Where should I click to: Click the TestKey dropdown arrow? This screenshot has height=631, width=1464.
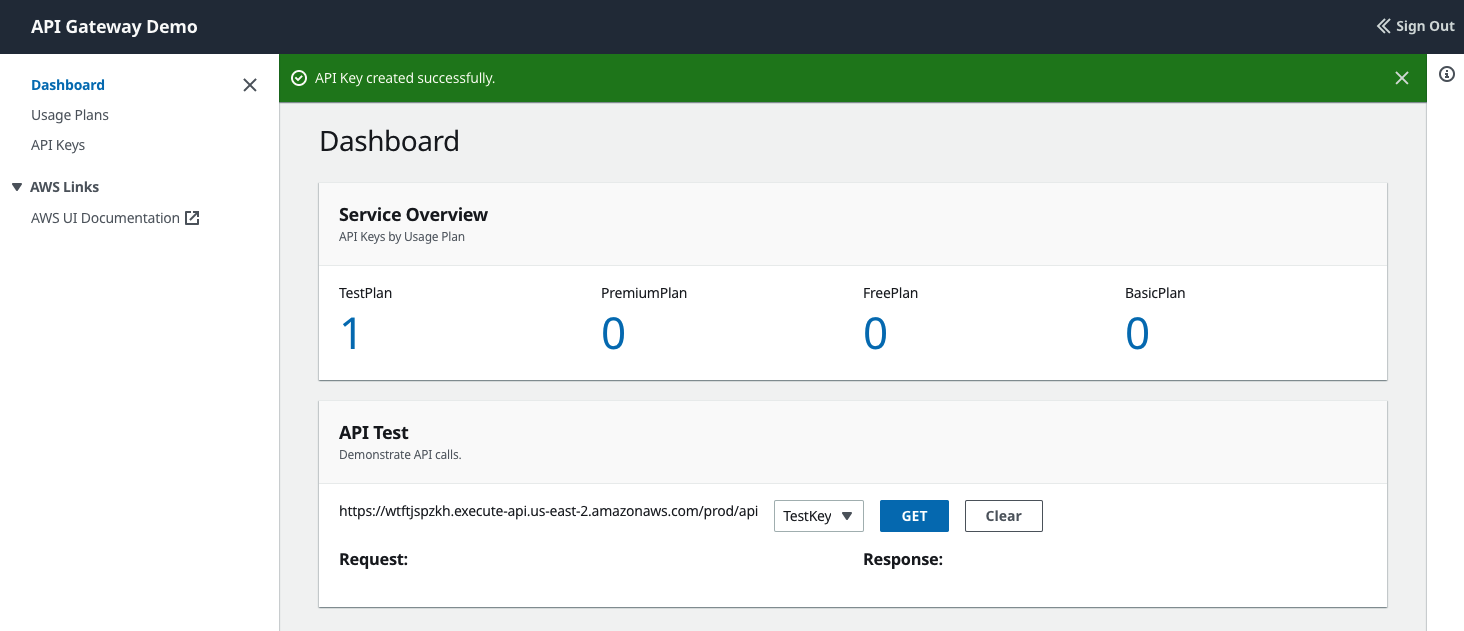846,516
